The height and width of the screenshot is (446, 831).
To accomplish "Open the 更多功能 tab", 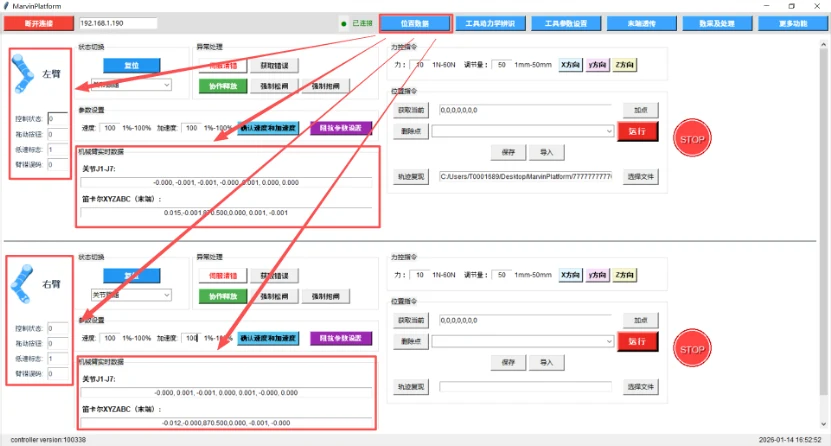I will [793, 23].
